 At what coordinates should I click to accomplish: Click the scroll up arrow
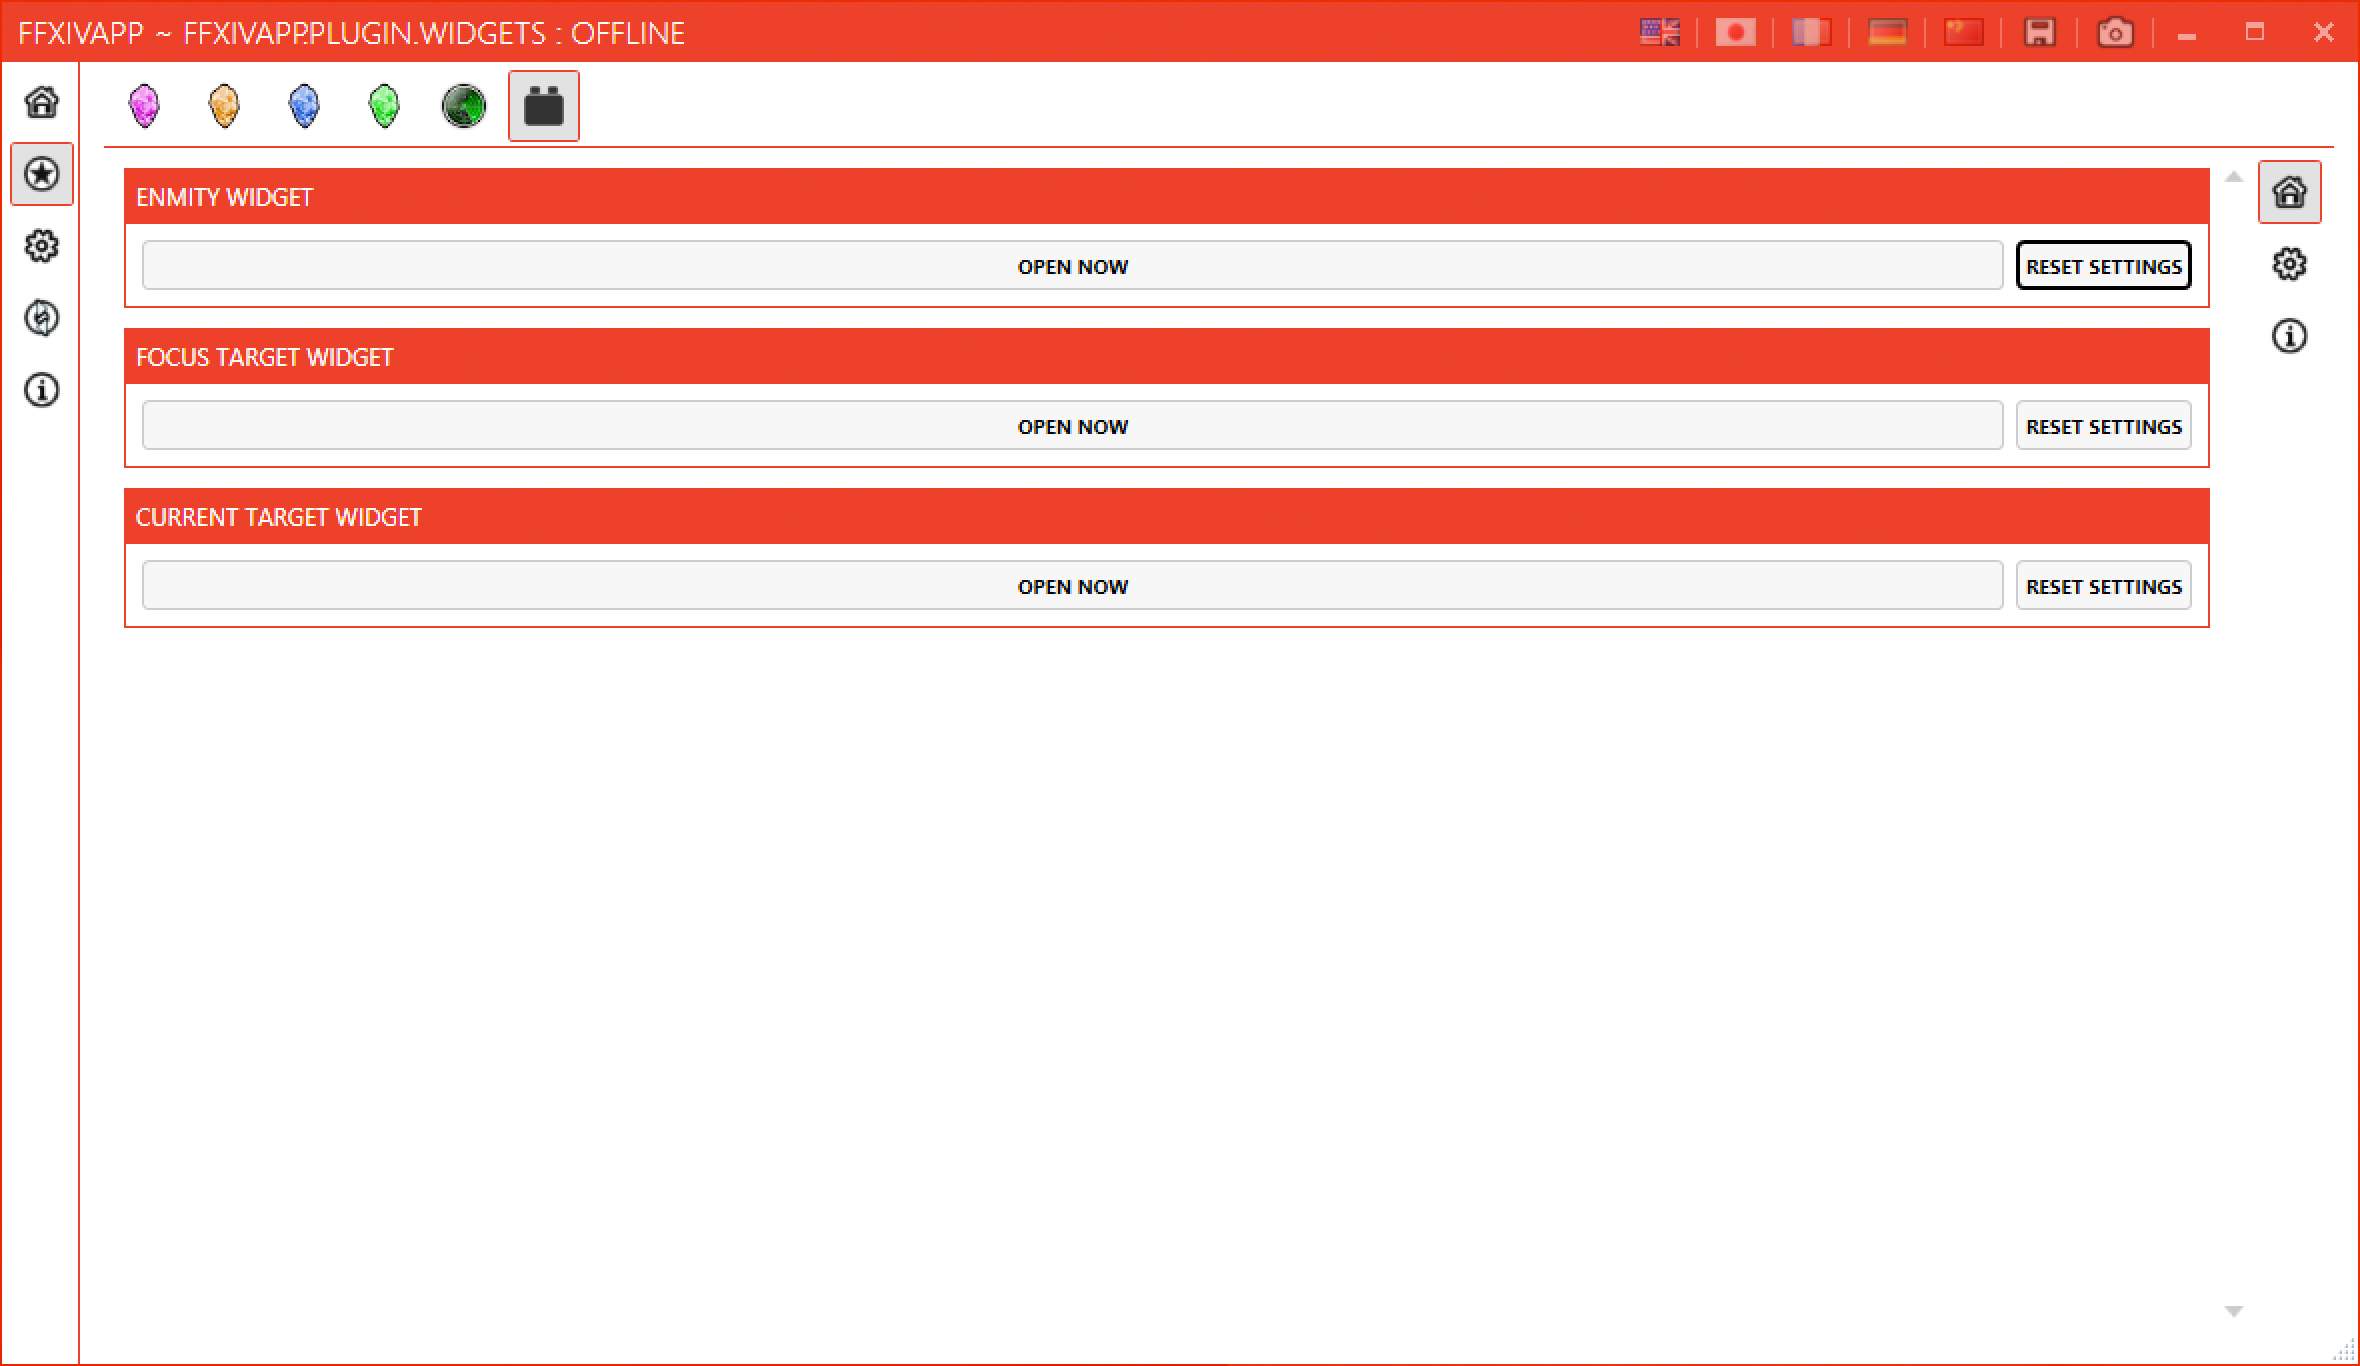[x=2234, y=177]
